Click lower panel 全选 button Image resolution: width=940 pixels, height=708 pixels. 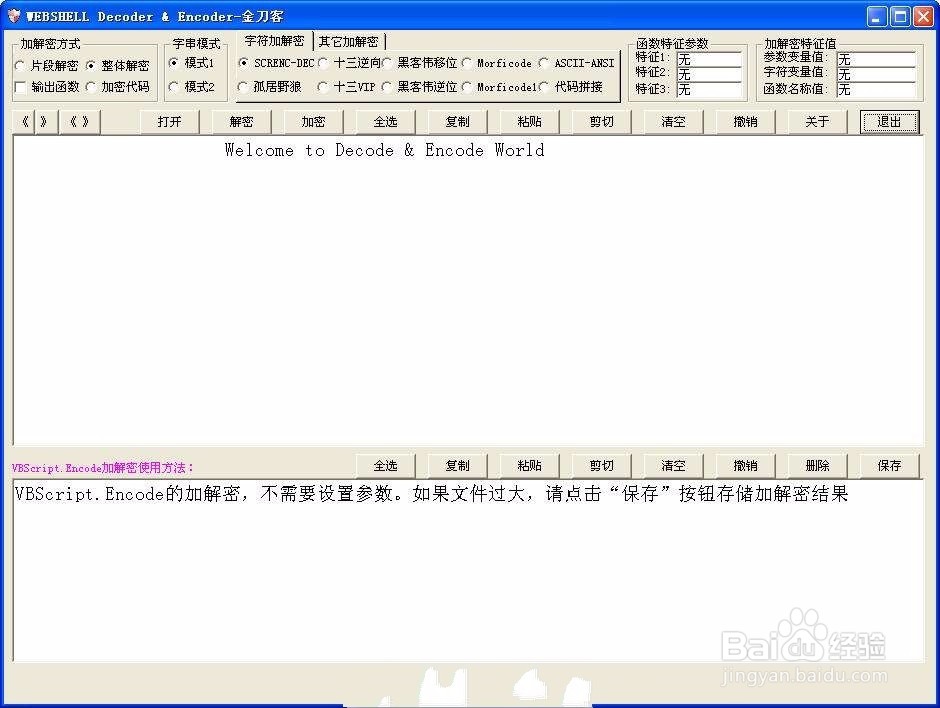[385, 466]
